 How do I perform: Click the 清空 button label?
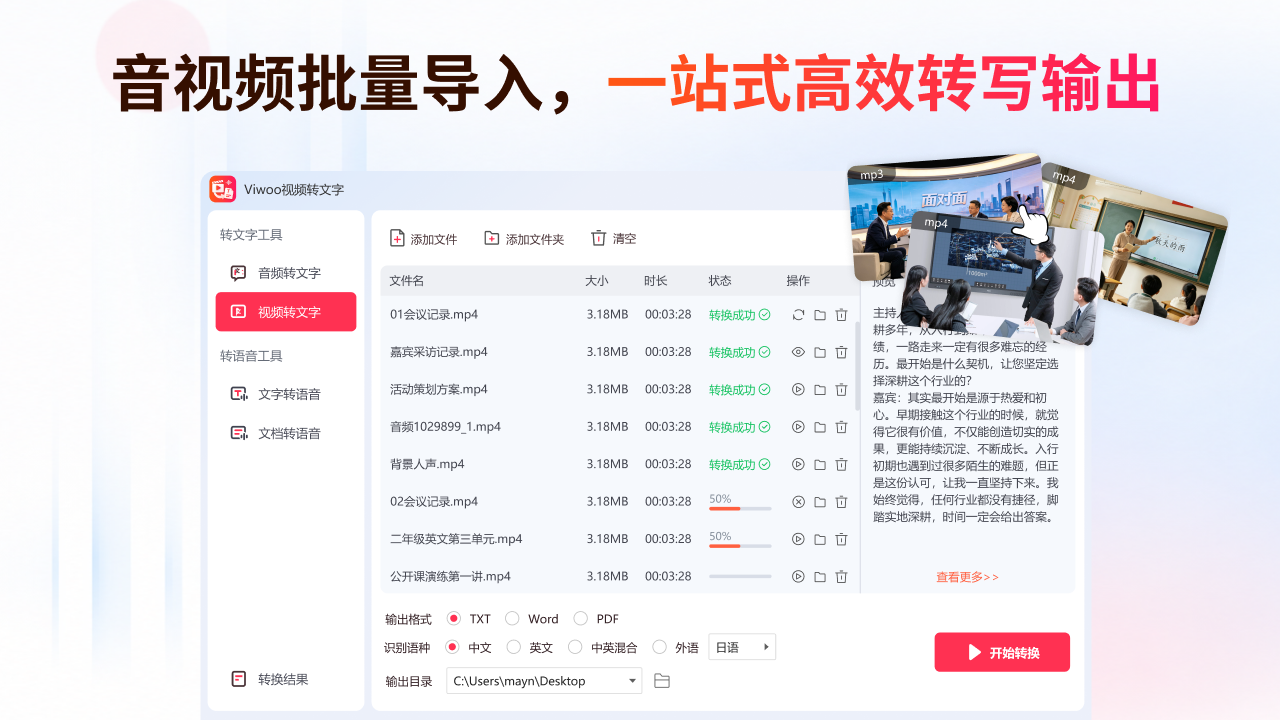(x=625, y=239)
